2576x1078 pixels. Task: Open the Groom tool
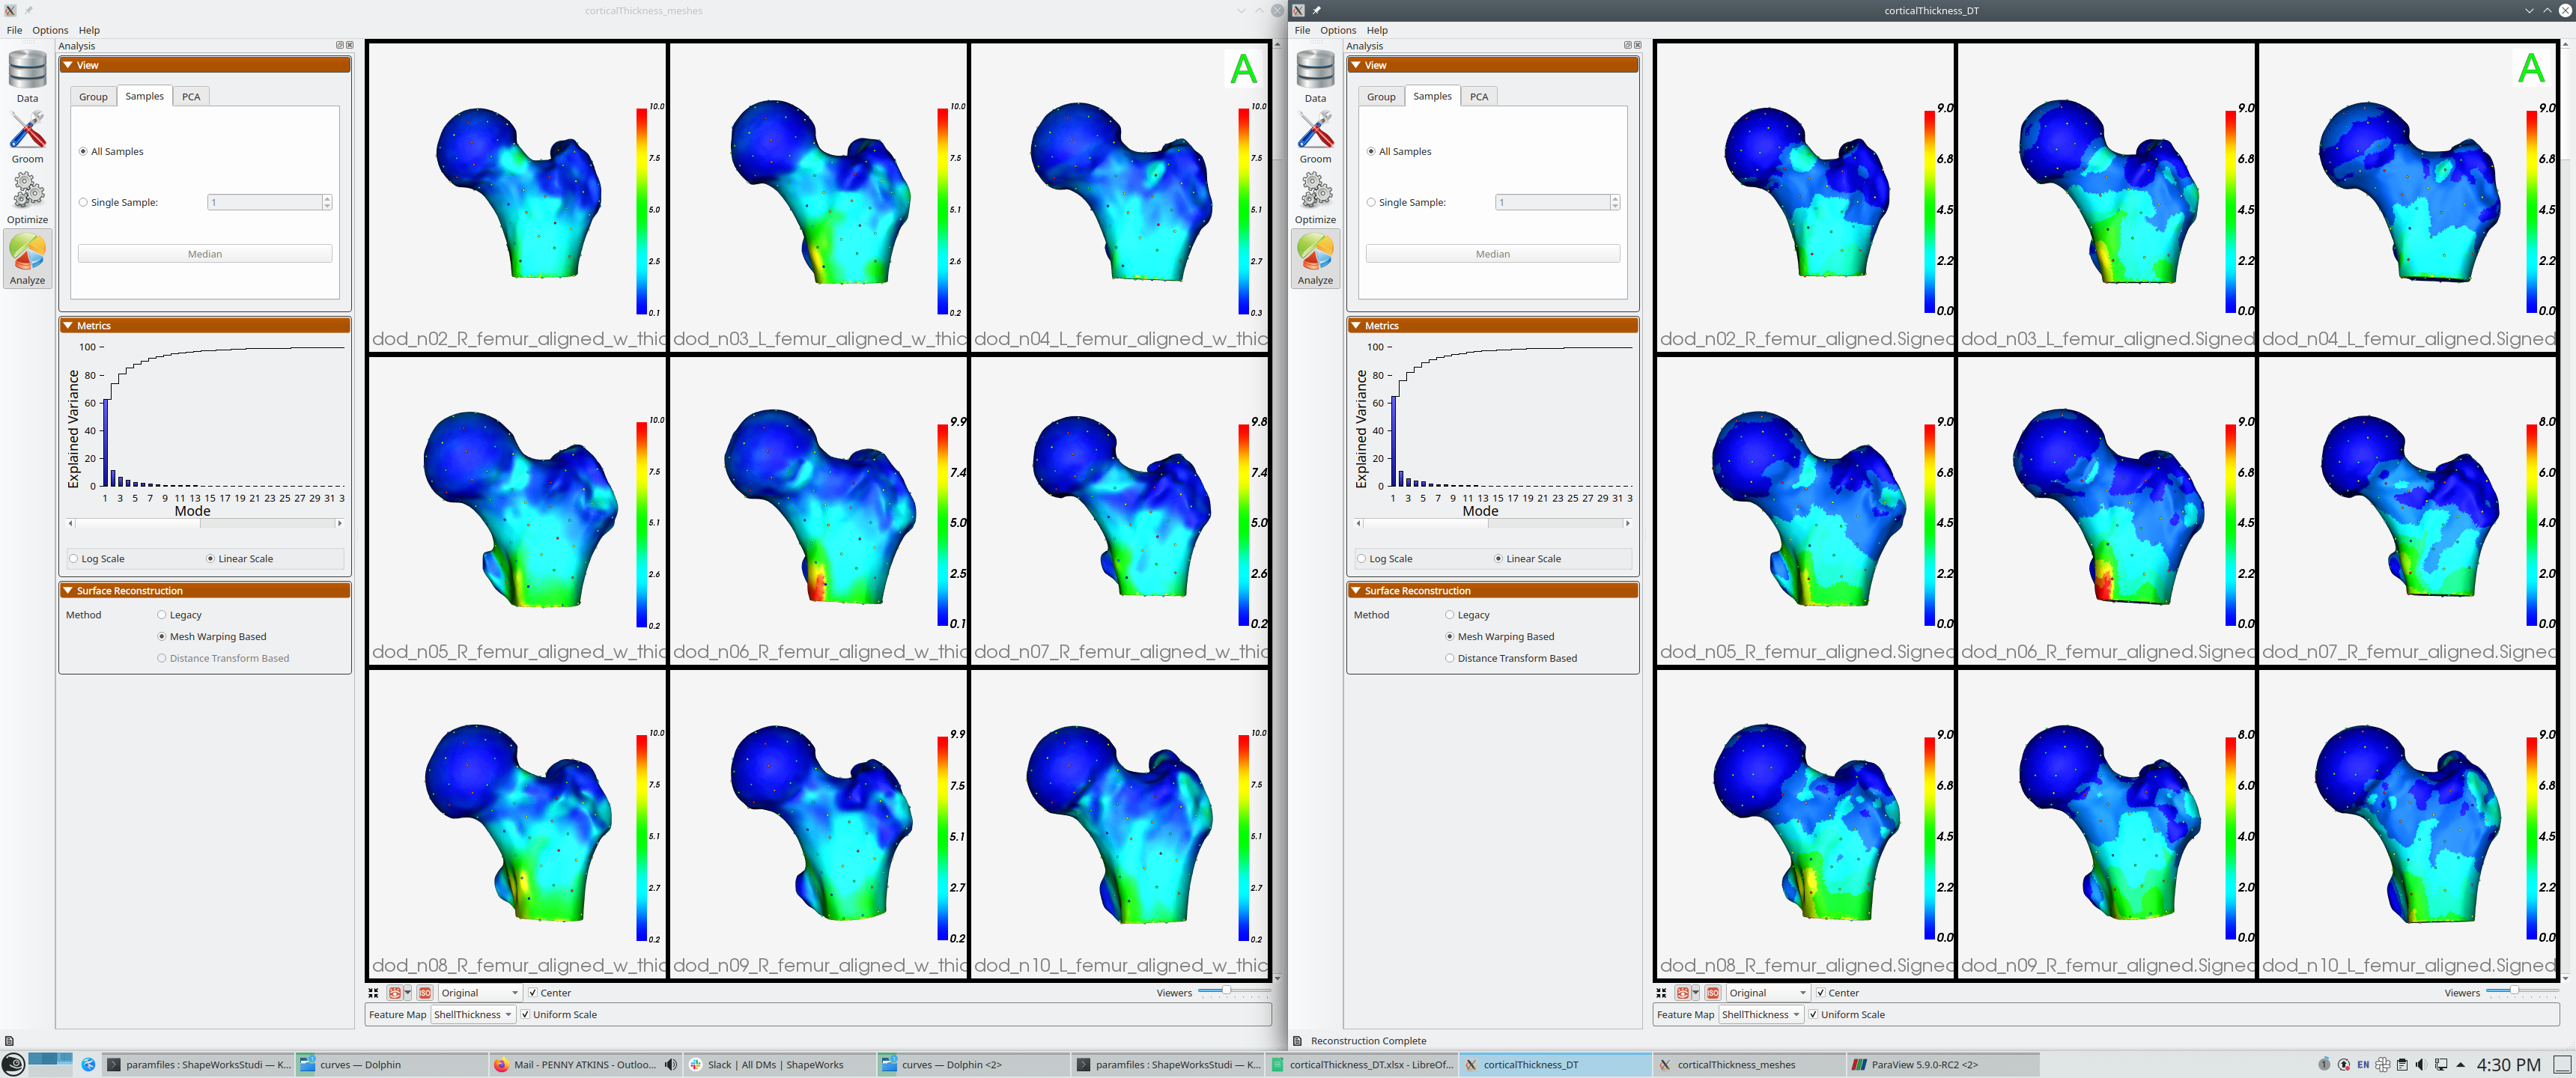(27, 137)
